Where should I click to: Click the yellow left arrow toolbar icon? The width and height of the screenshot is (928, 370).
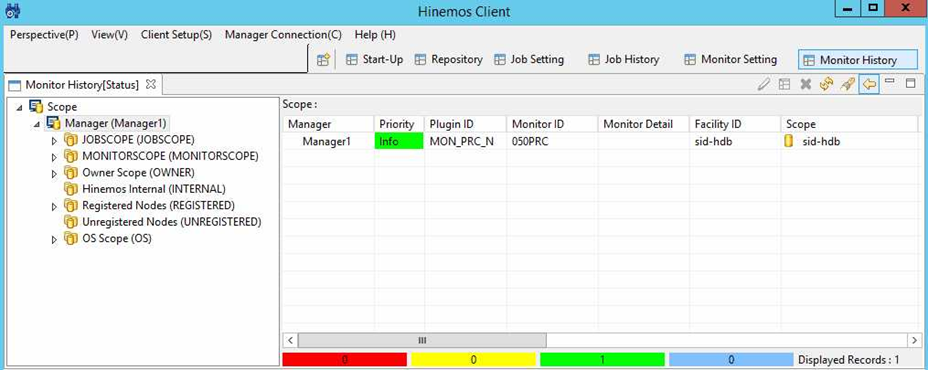[x=869, y=85]
